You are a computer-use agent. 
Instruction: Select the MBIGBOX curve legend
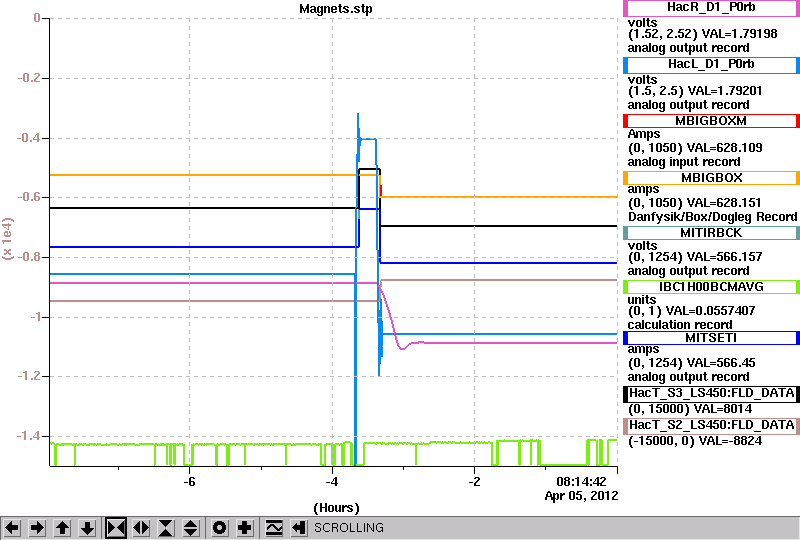click(x=711, y=178)
